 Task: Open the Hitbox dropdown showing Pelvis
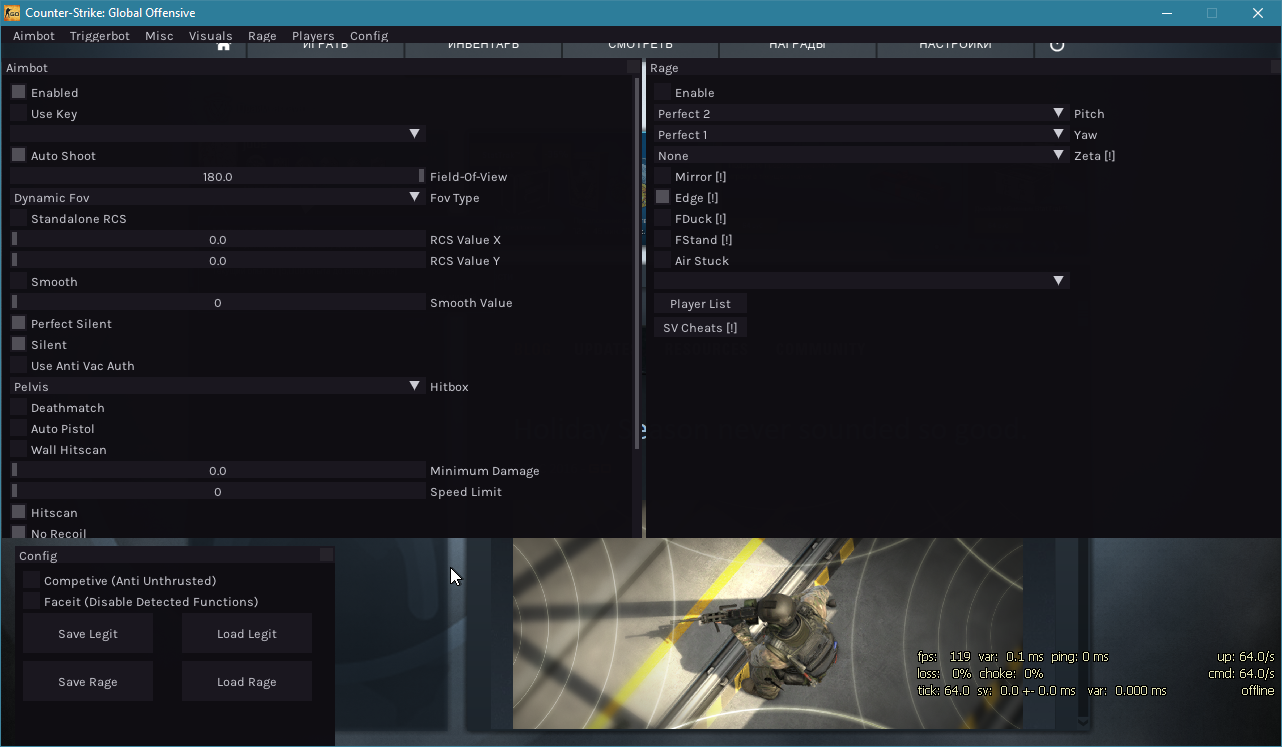(218, 386)
